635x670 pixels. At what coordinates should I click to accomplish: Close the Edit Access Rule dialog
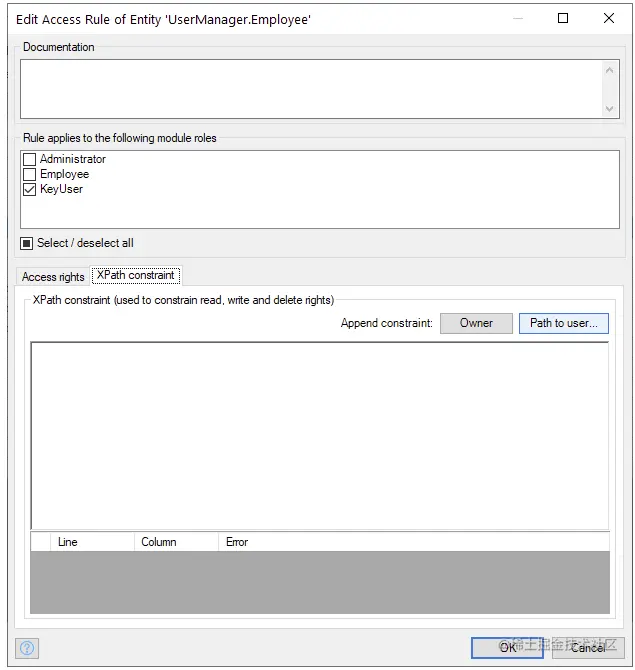(x=609, y=18)
